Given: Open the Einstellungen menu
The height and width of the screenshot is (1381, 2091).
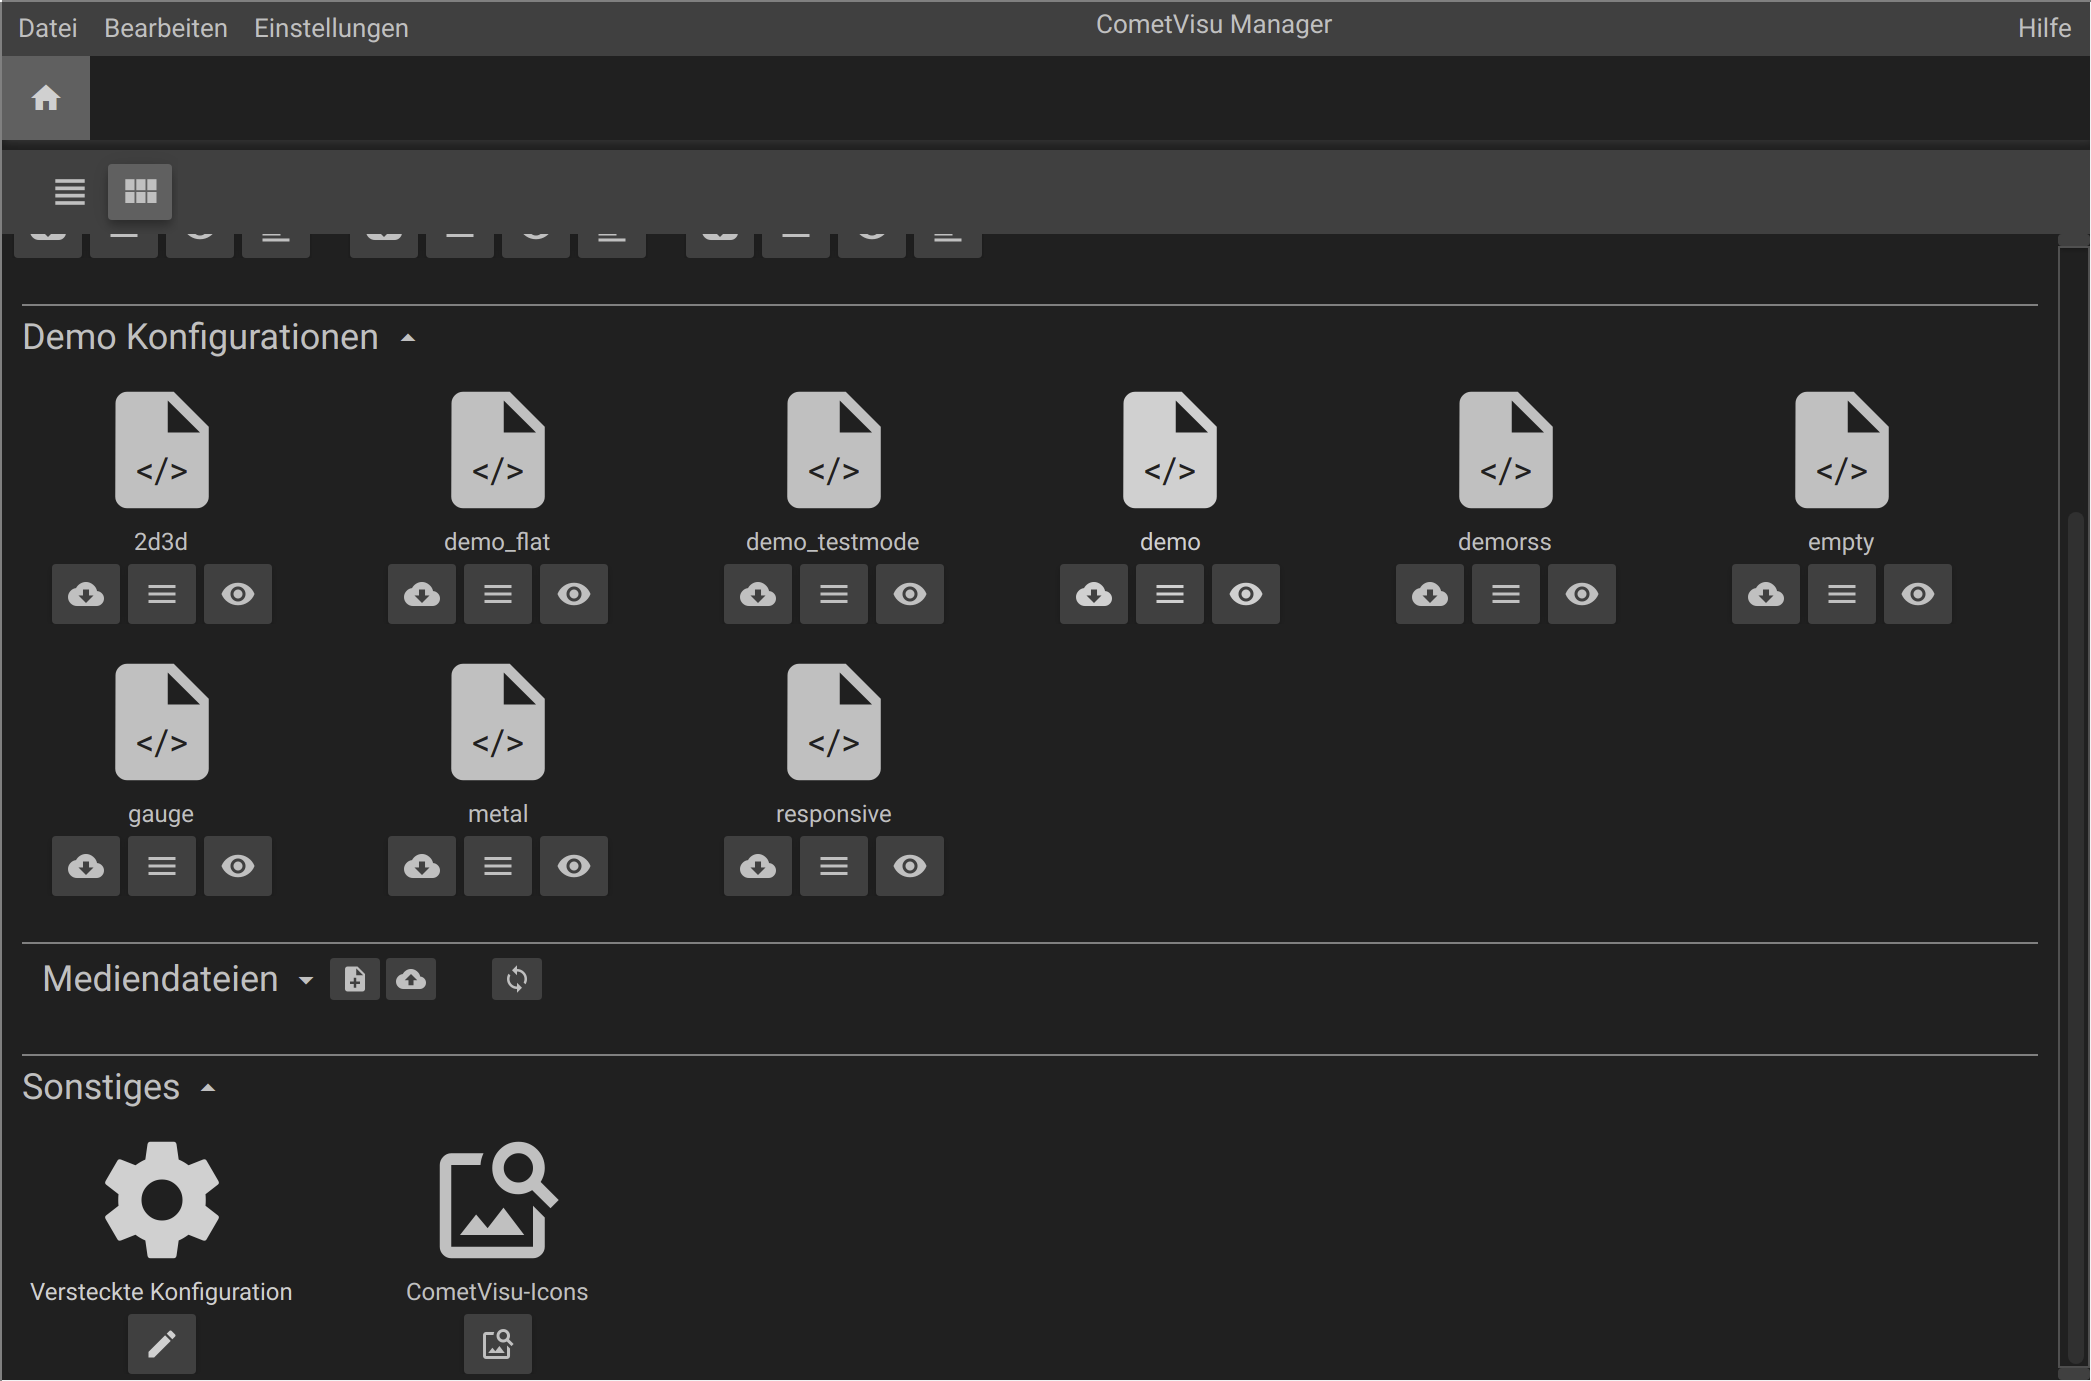Looking at the screenshot, I should (331, 28).
